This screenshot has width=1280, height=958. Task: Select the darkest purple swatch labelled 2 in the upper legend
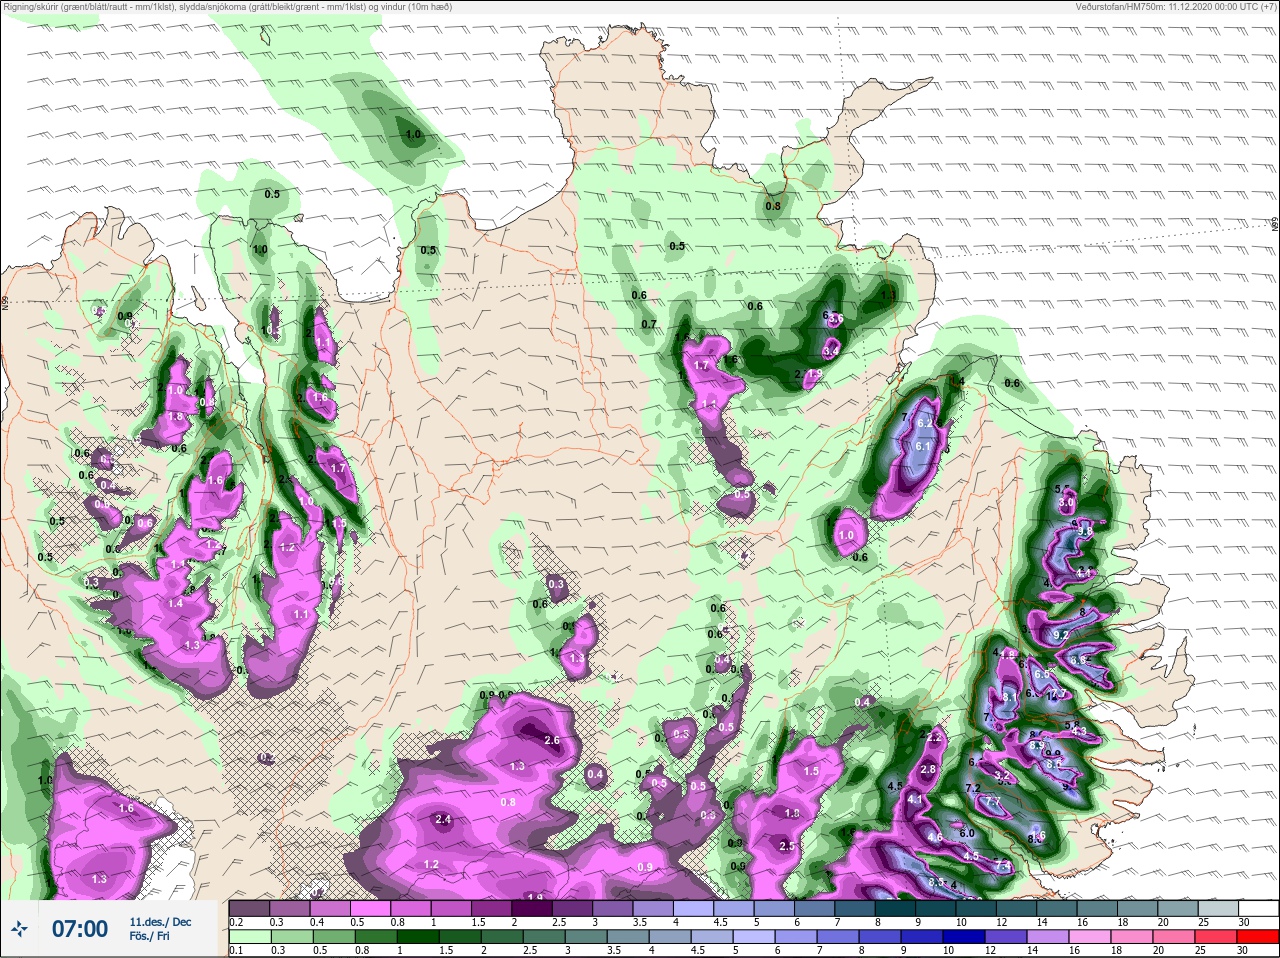pyautogui.click(x=532, y=908)
